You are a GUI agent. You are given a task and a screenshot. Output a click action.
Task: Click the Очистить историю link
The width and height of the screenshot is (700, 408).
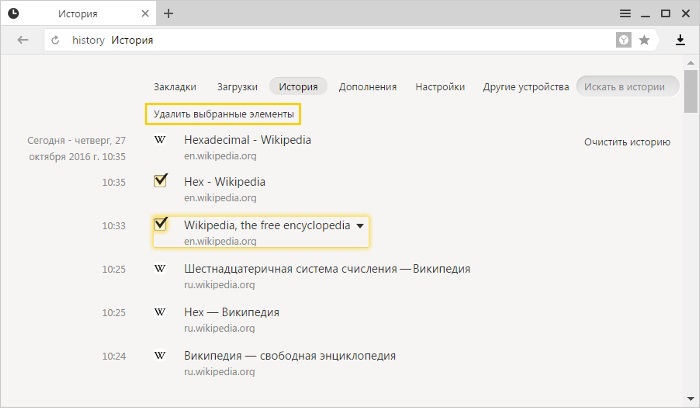click(627, 142)
